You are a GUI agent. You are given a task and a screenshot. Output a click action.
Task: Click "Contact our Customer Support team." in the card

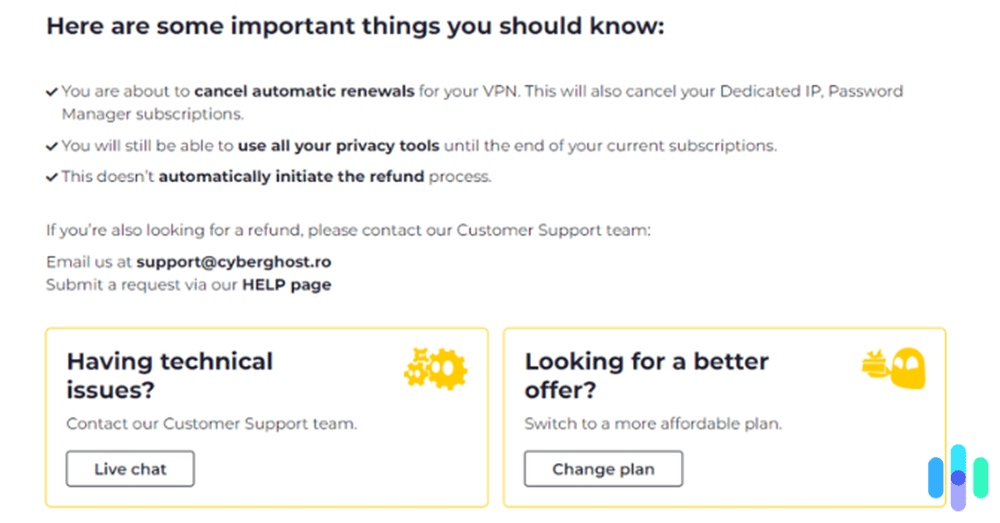(x=211, y=424)
